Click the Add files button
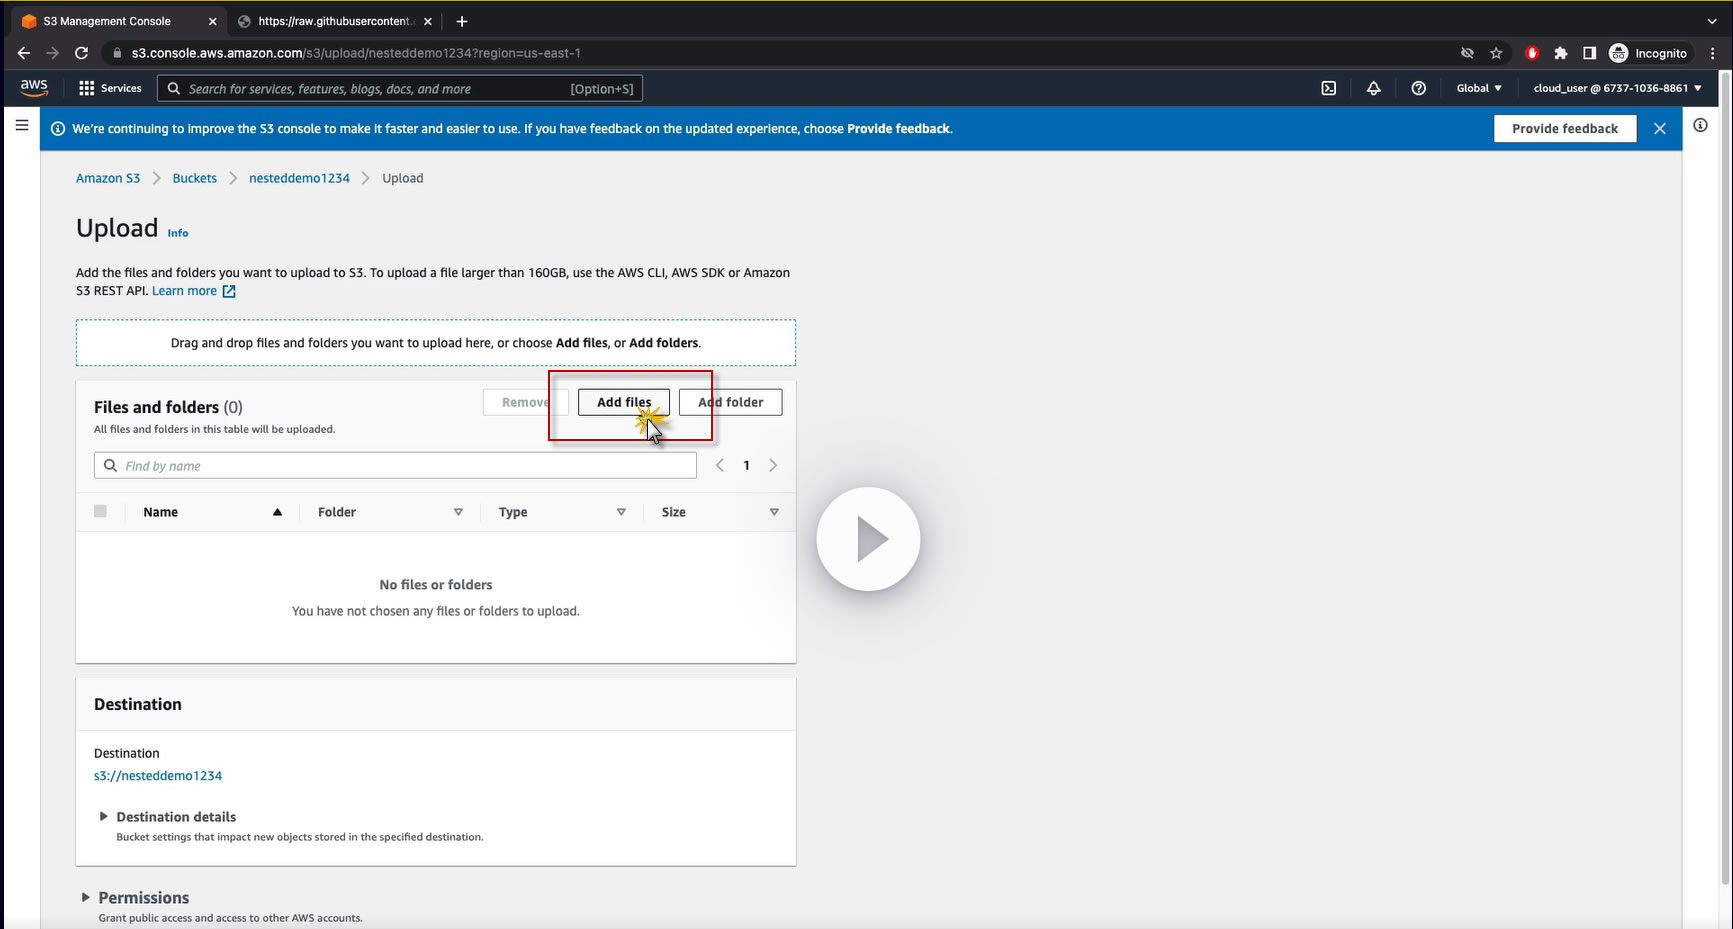The image size is (1733, 929). click(623, 402)
